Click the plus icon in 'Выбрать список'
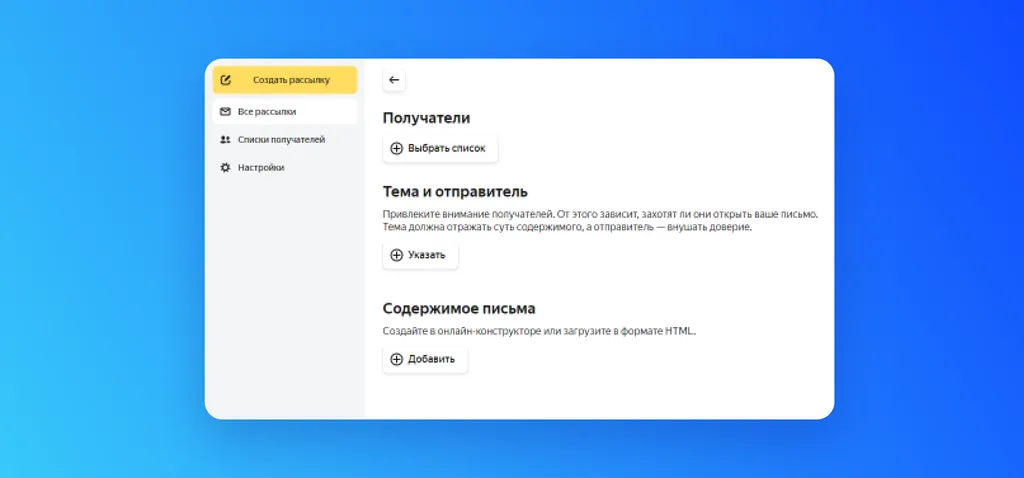The height and width of the screenshot is (478, 1024). (x=396, y=148)
